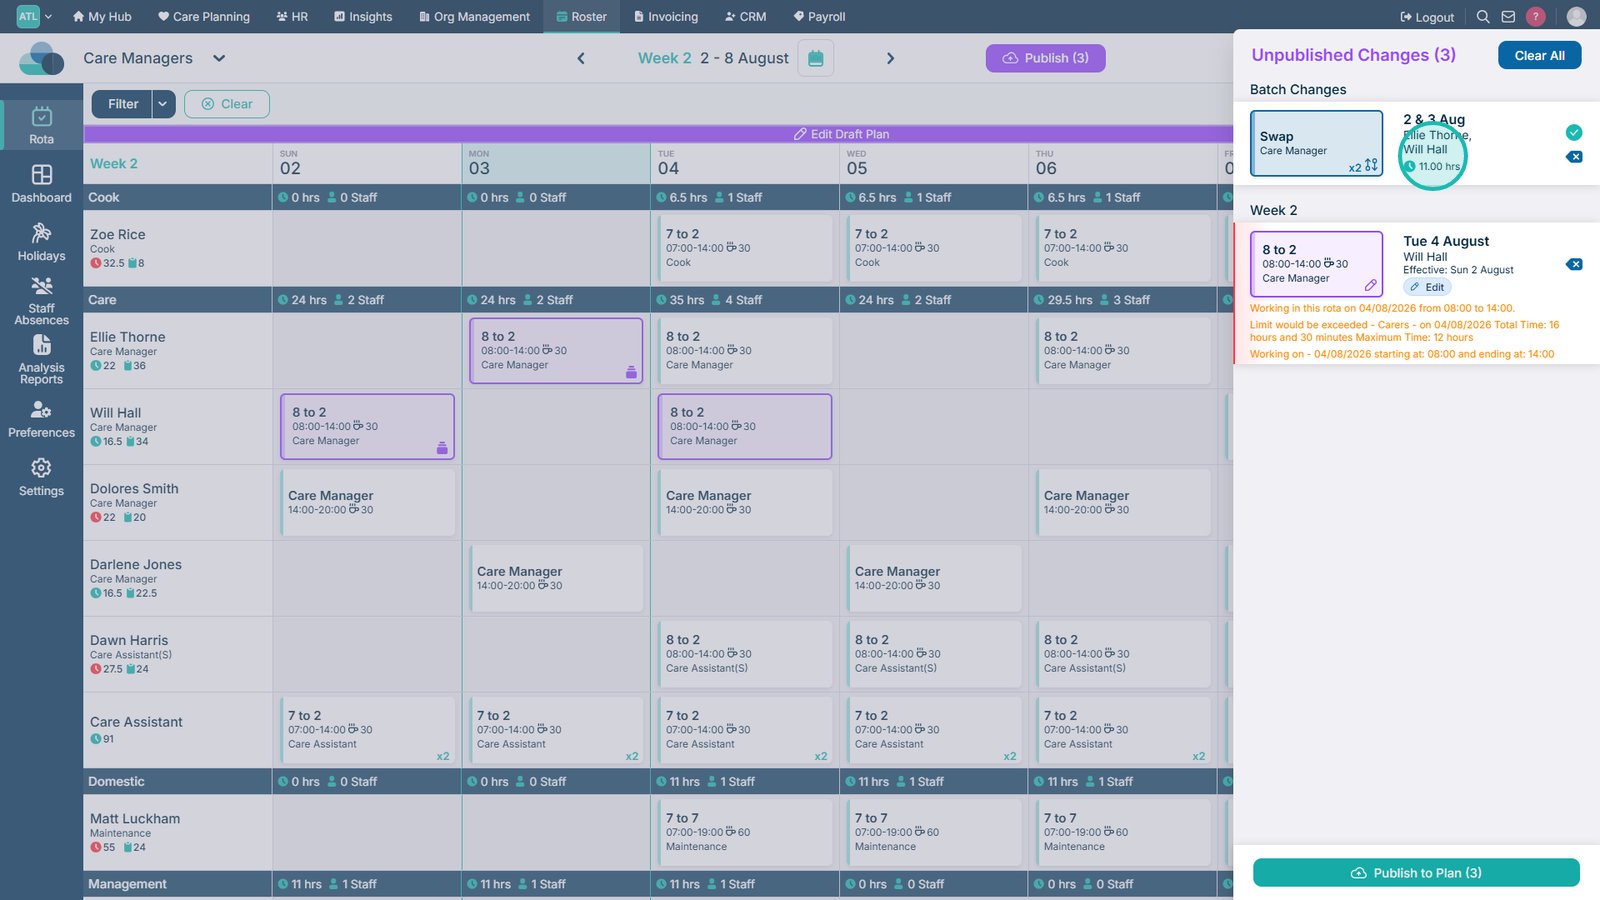Open Preferences in the sidebar
This screenshot has height=900, width=1600.
coord(41,420)
